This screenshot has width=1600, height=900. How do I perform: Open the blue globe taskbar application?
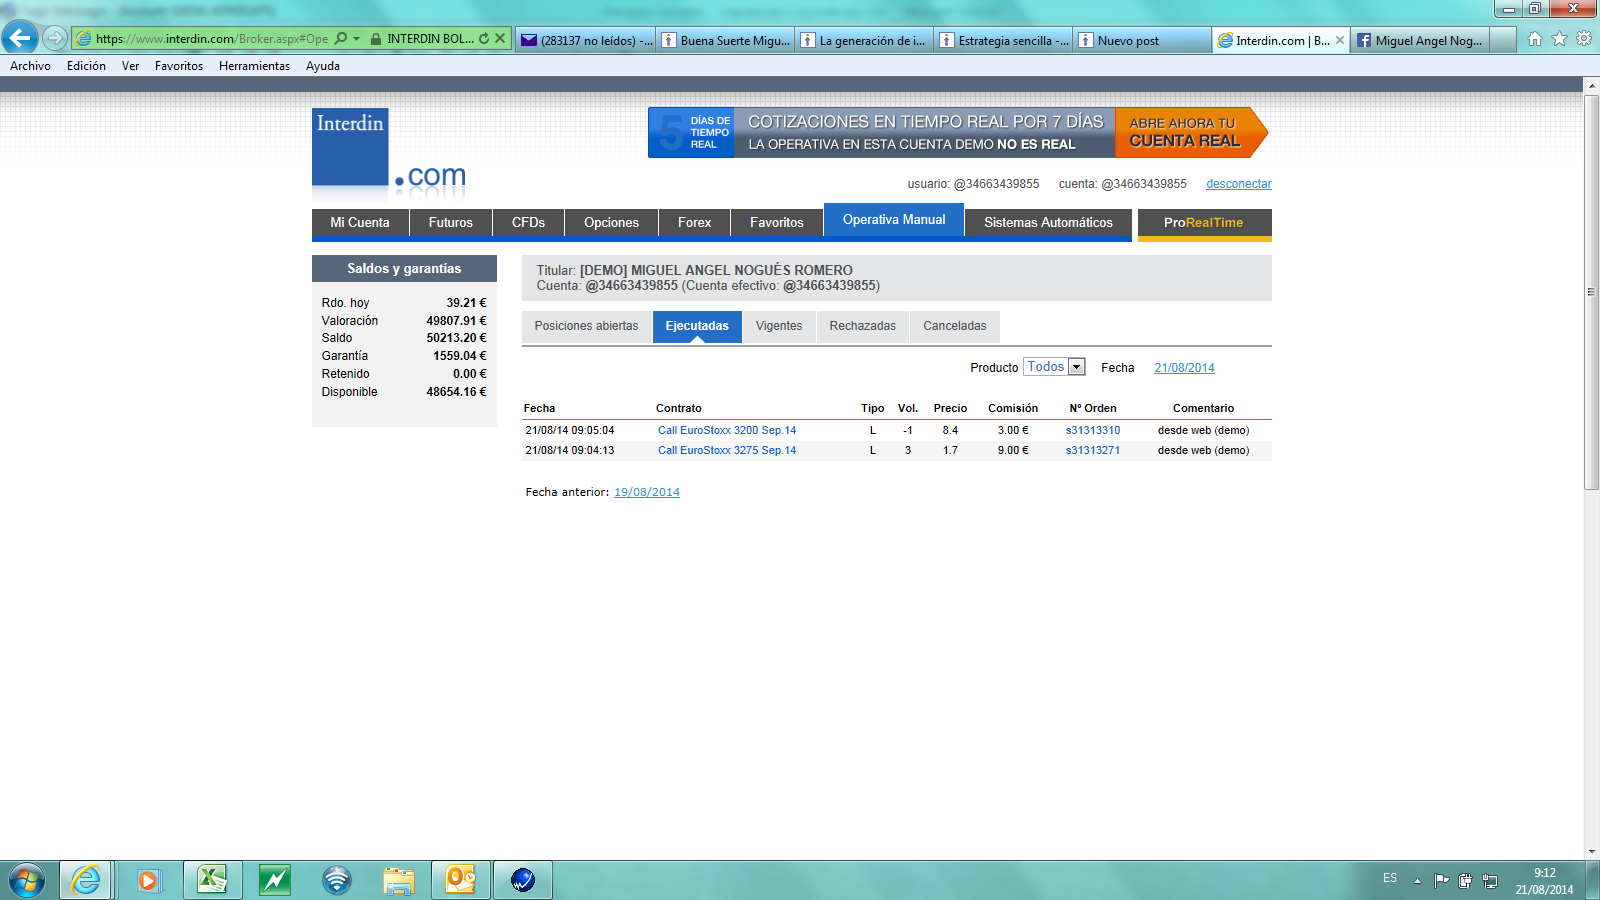(x=523, y=880)
